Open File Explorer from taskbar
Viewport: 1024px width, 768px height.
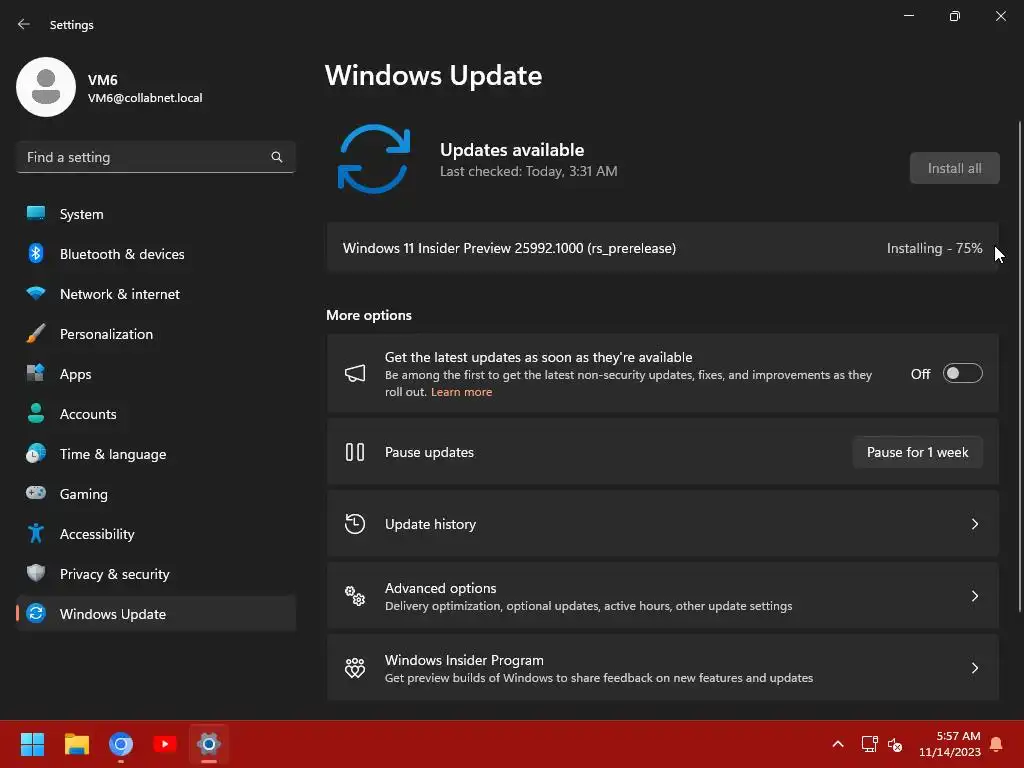coord(76,744)
